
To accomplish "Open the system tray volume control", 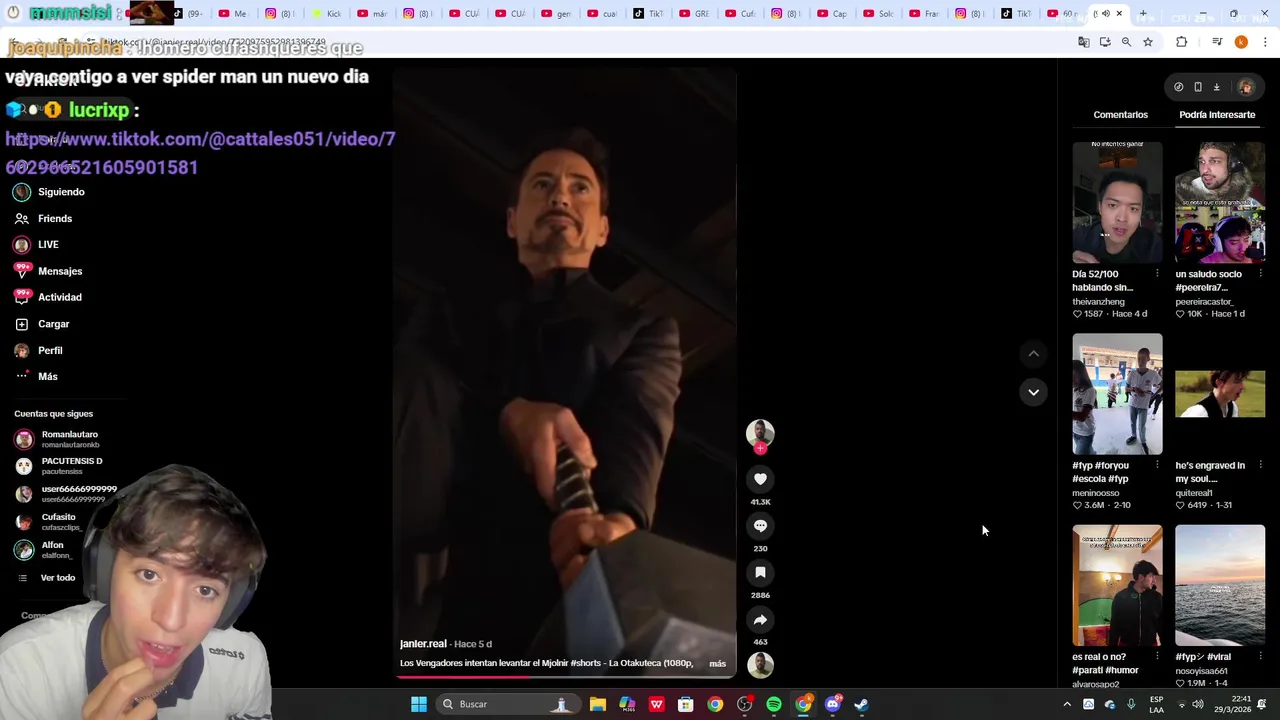I will tap(1198, 704).
